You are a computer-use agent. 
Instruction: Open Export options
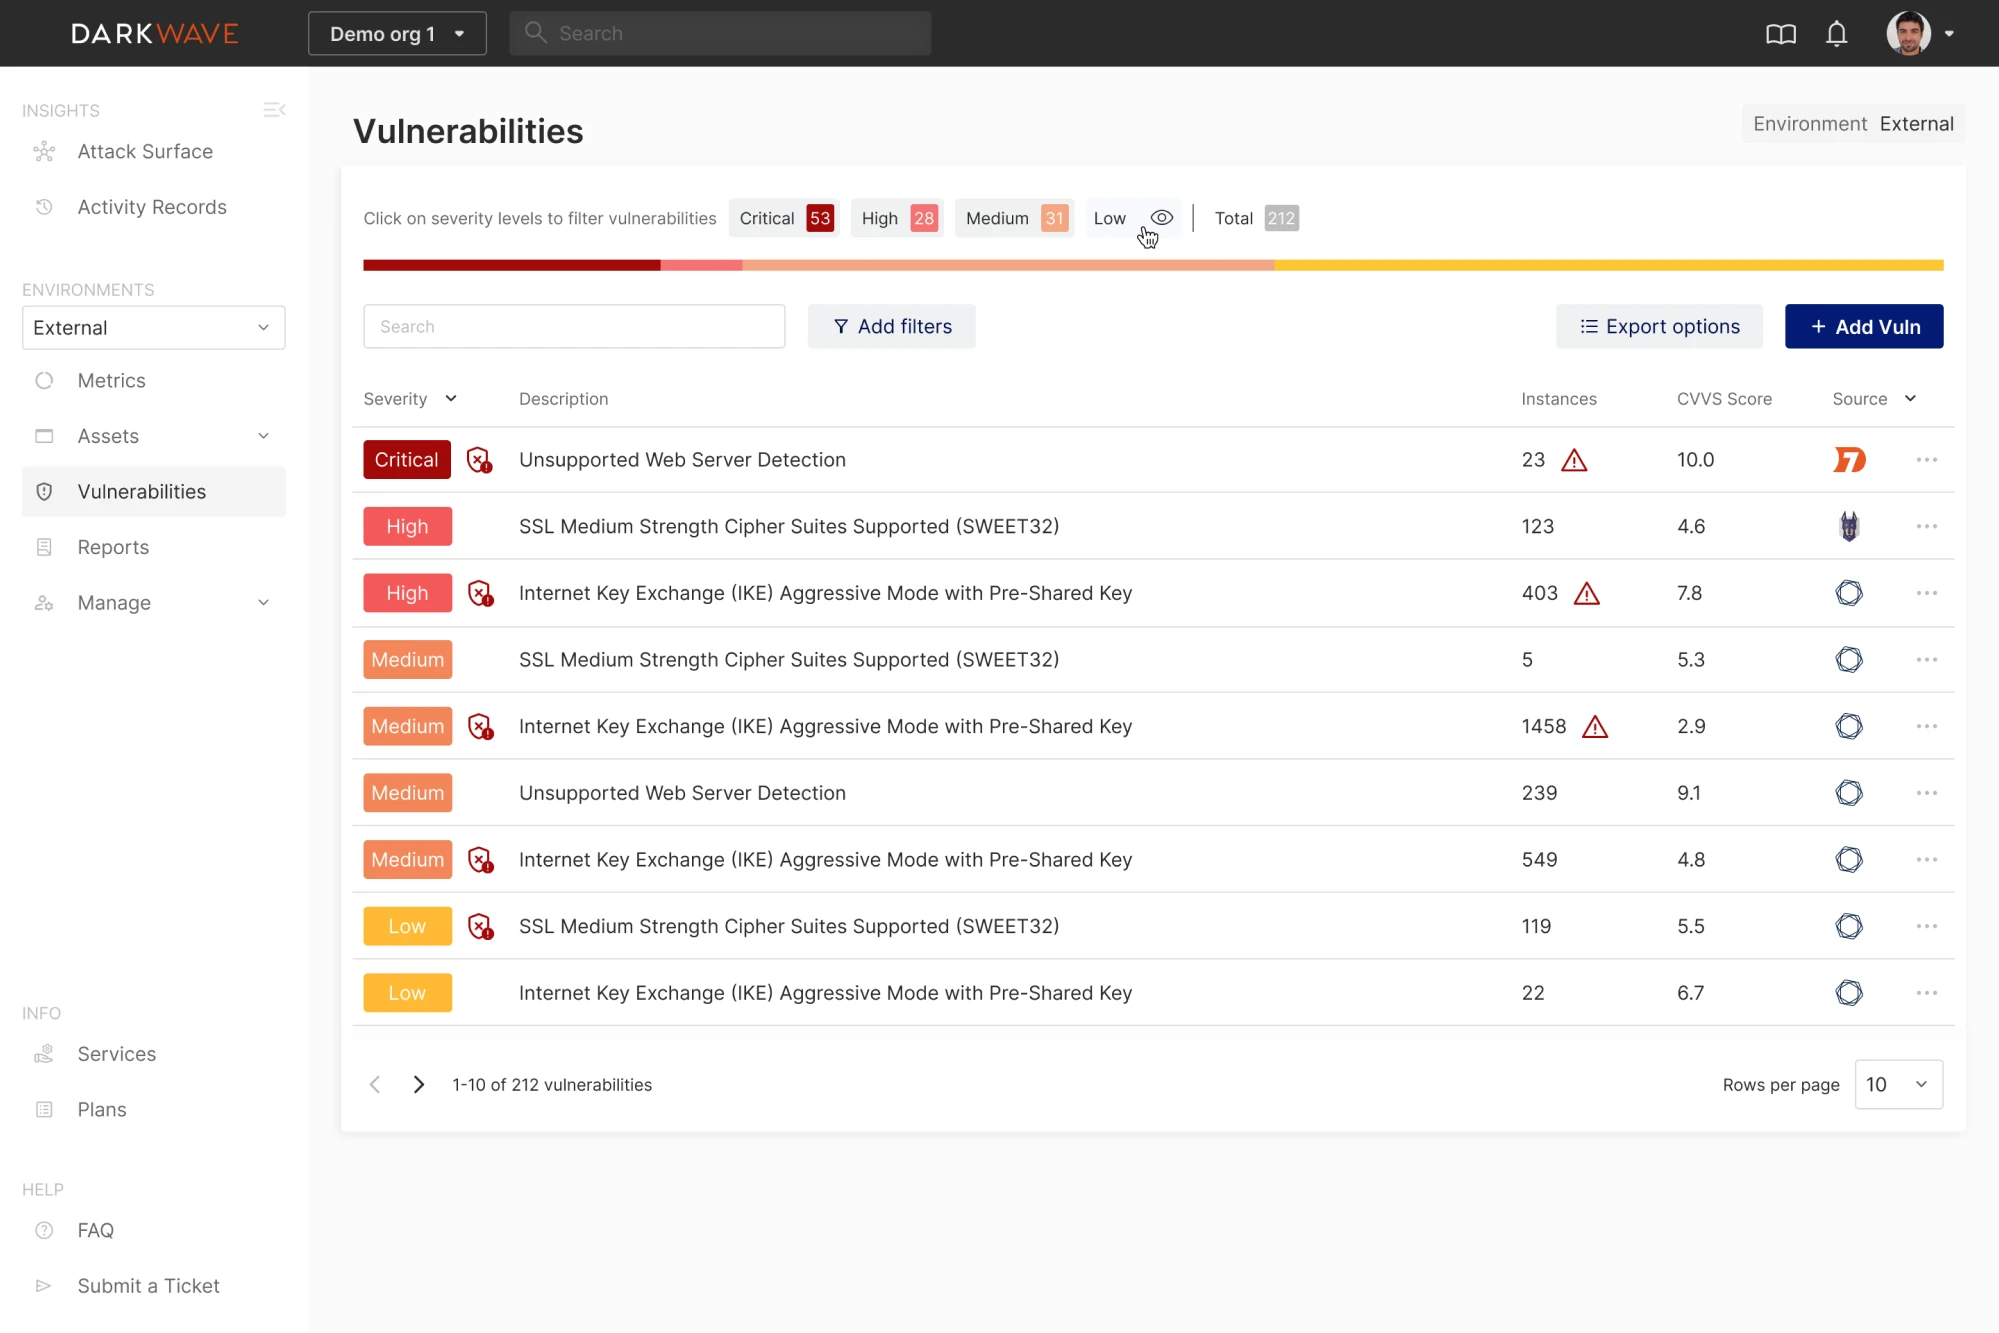(x=1658, y=326)
